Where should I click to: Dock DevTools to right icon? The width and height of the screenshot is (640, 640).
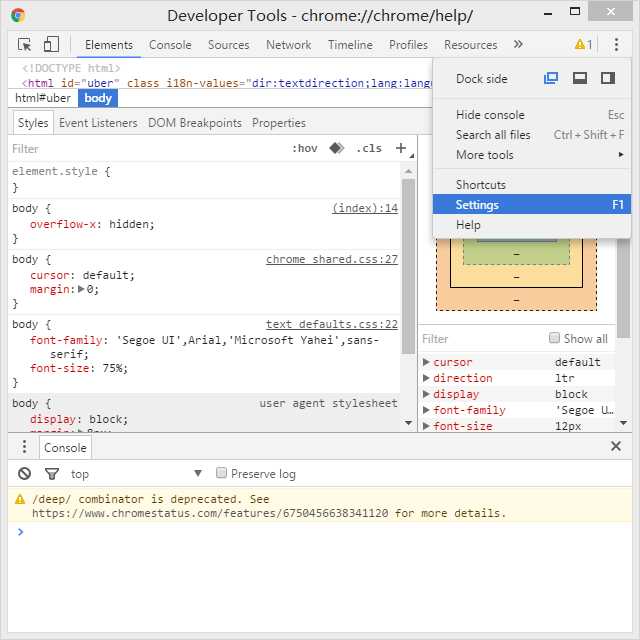608,78
